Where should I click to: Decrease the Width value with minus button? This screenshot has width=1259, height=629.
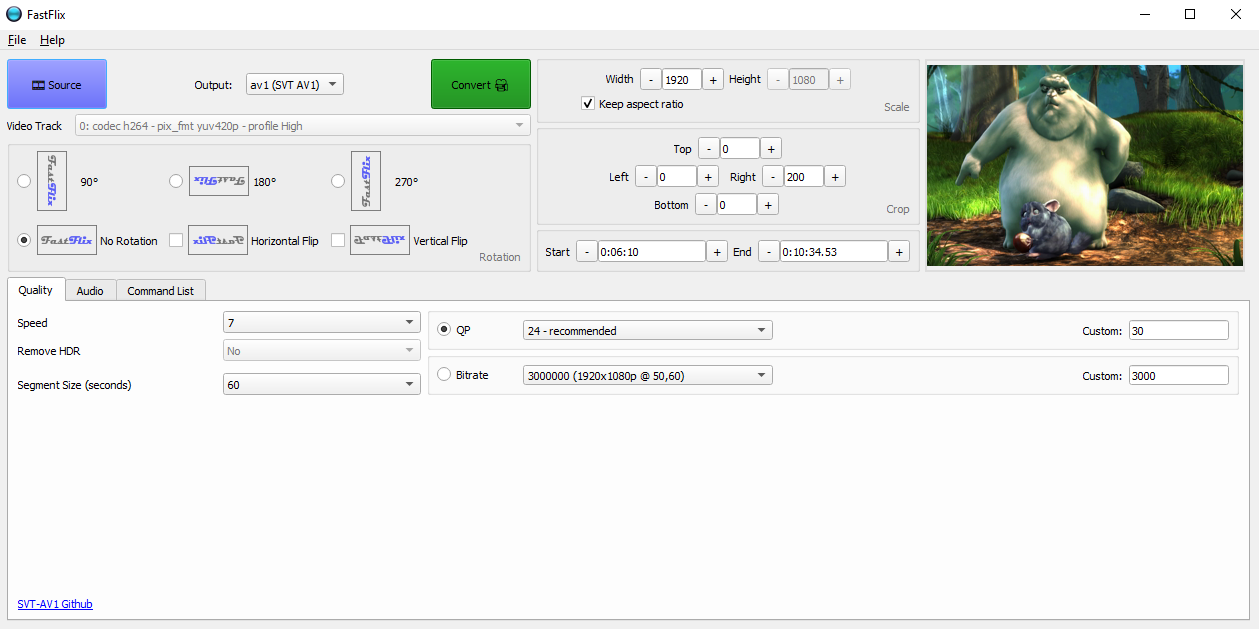click(x=650, y=80)
